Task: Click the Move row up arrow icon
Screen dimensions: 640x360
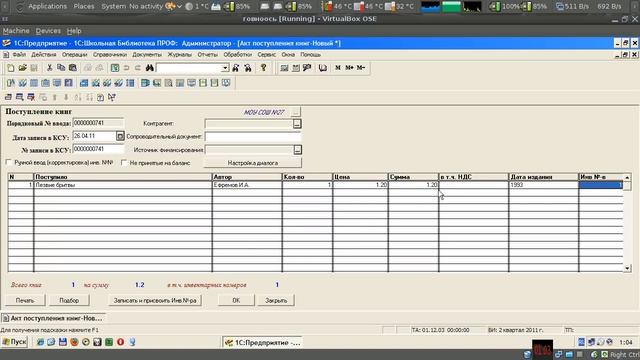Action: [x=54, y=97]
